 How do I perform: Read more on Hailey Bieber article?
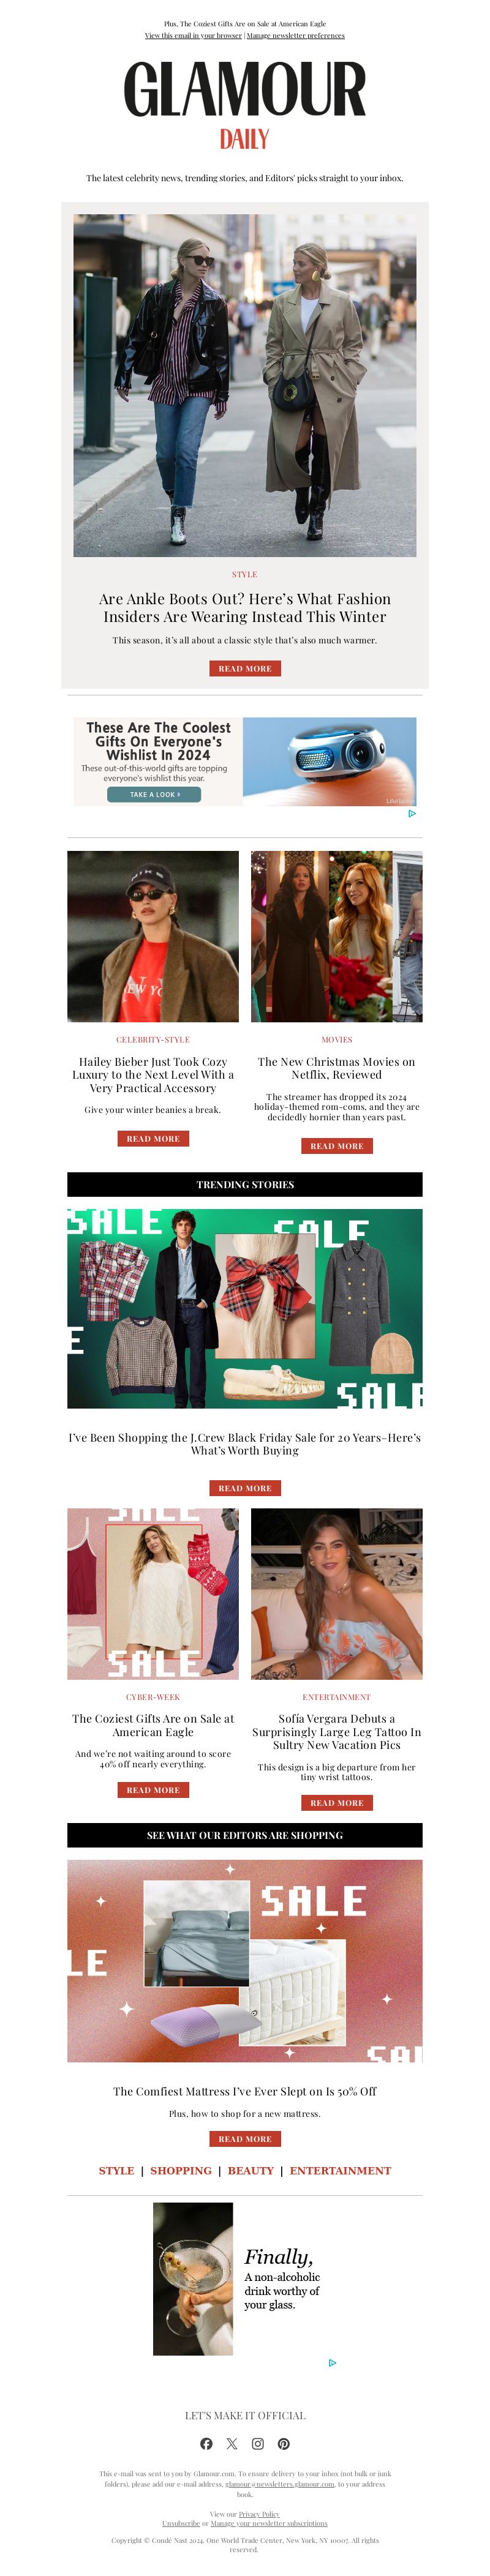[153, 1138]
